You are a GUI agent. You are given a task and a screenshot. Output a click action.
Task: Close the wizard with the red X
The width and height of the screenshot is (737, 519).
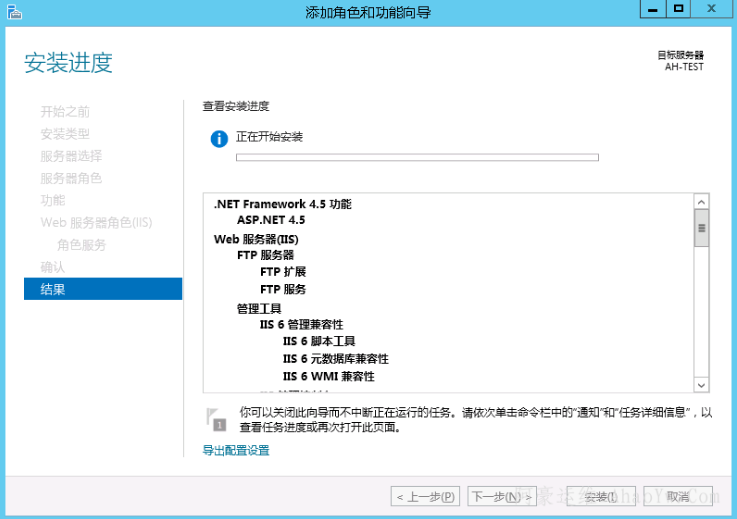click(712, 9)
